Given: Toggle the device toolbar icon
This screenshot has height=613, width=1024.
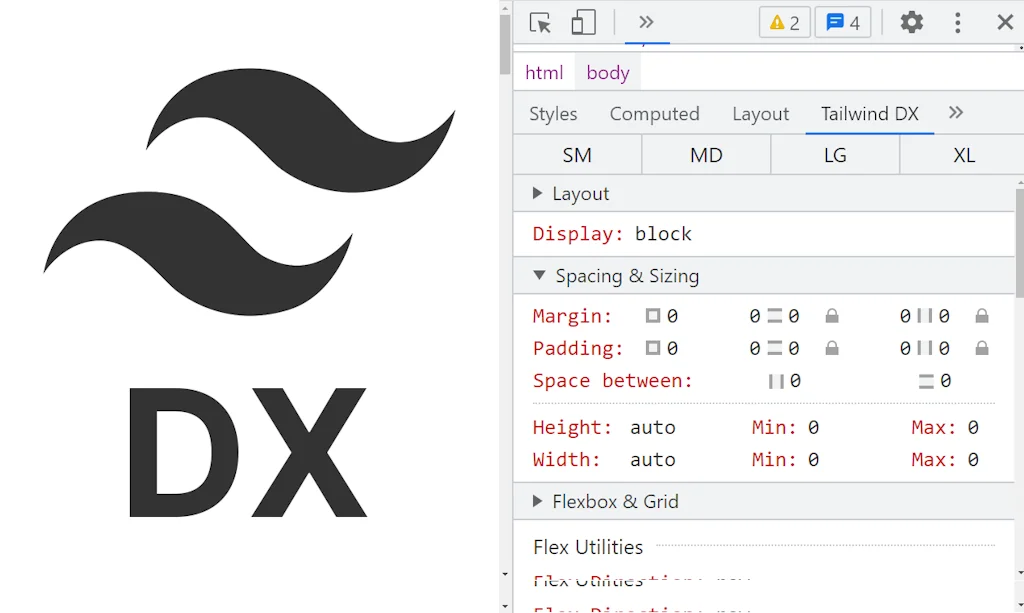Looking at the screenshot, I should (x=583, y=23).
